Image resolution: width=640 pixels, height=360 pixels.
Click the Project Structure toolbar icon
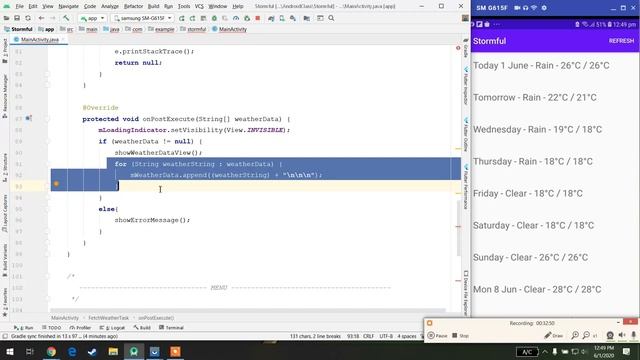coord(307,18)
